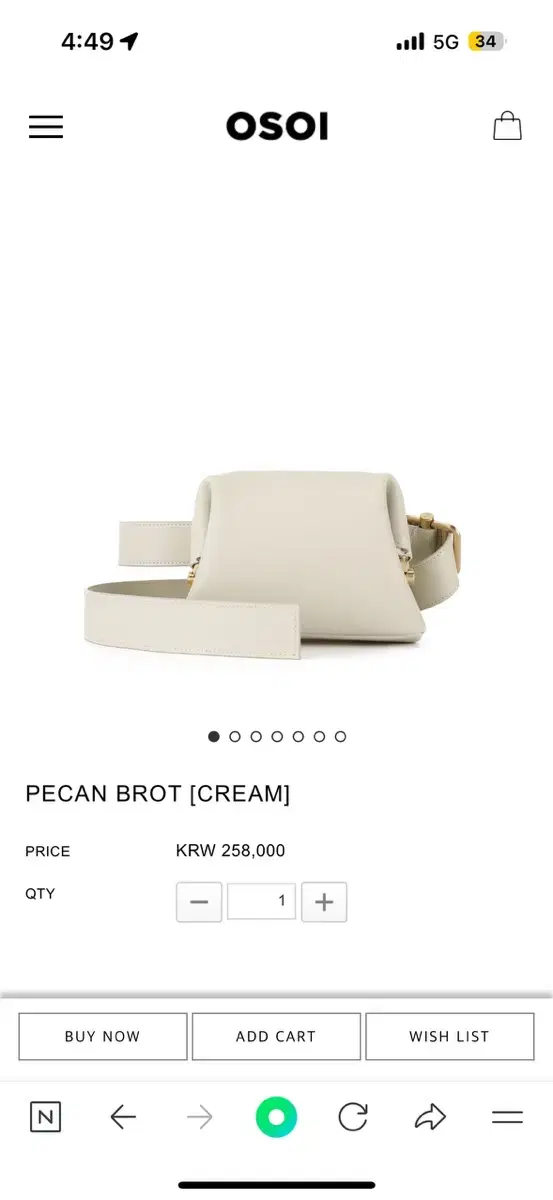
Task: Open the hamburger menu at top left
Action: coord(45,127)
